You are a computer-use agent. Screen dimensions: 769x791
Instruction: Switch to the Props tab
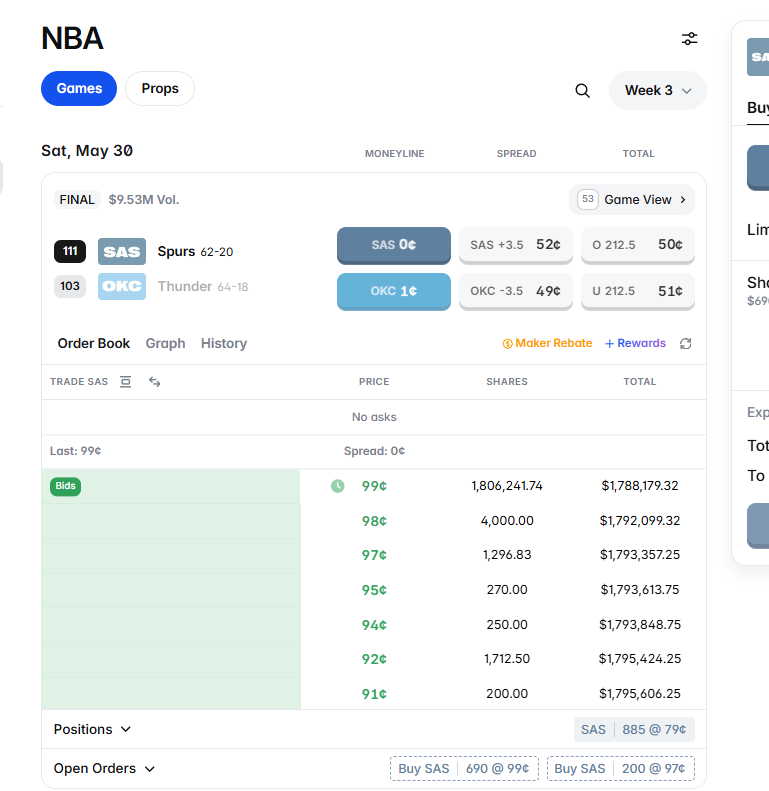click(160, 88)
